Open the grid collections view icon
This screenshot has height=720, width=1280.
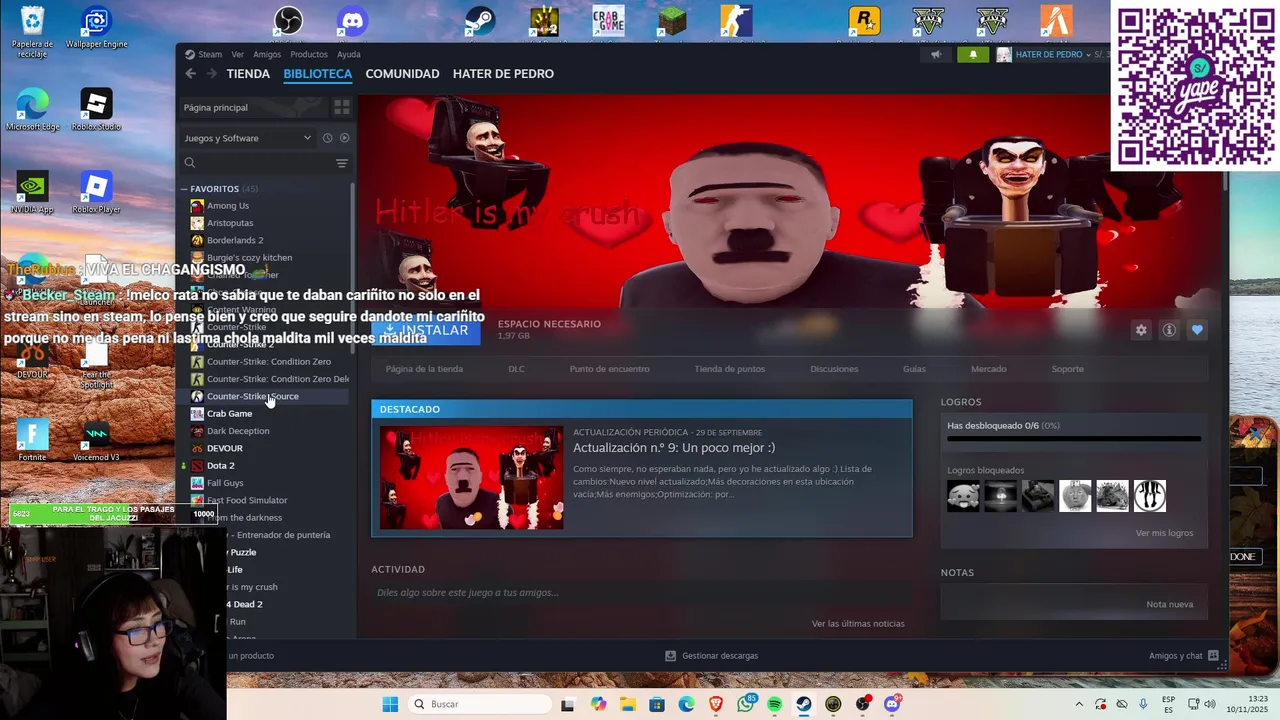(x=341, y=107)
